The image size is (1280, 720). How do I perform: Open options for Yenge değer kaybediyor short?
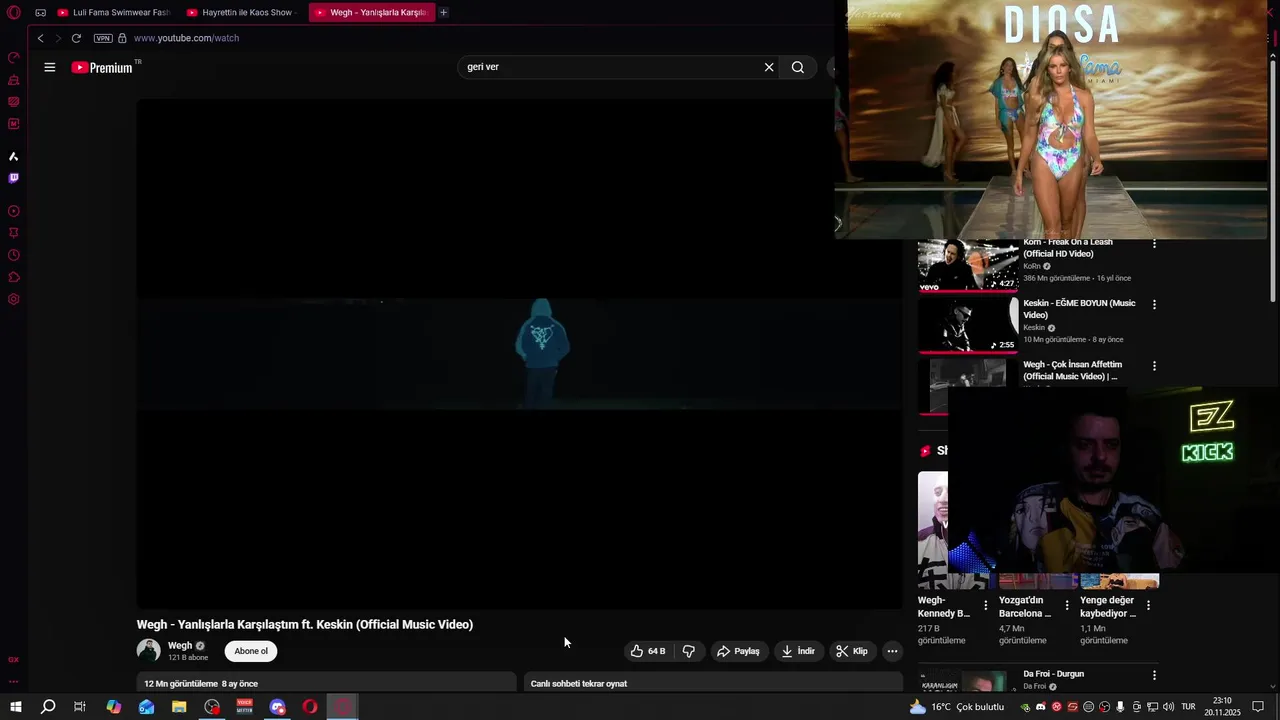[1148, 605]
